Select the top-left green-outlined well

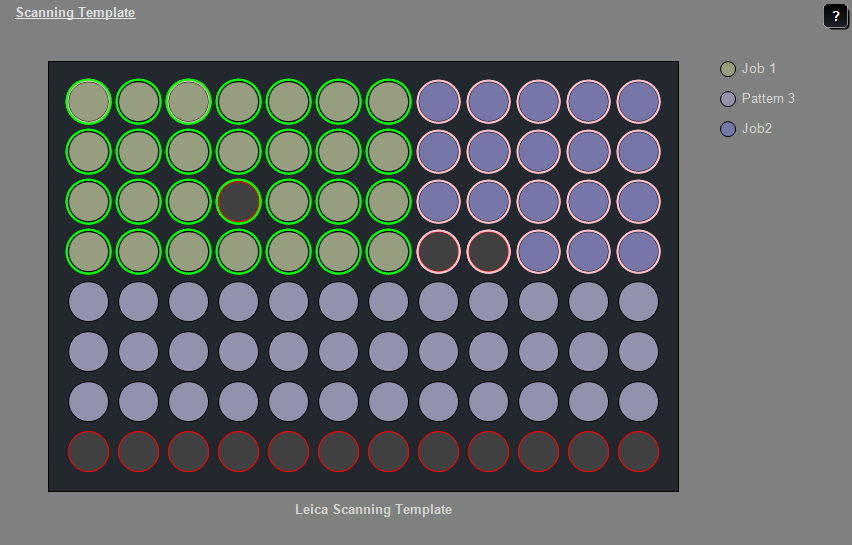89,101
